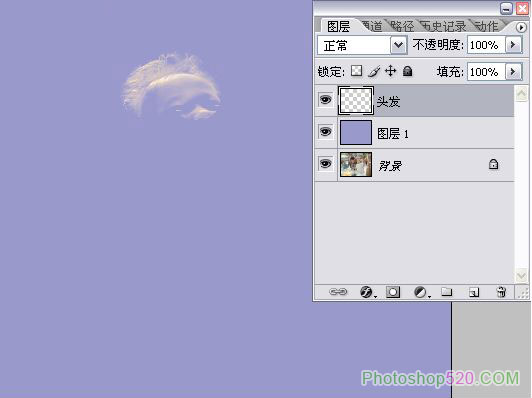Select the 图层 1 layer name
532x398 pixels.
pyautogui.click(x=393, y=134)
